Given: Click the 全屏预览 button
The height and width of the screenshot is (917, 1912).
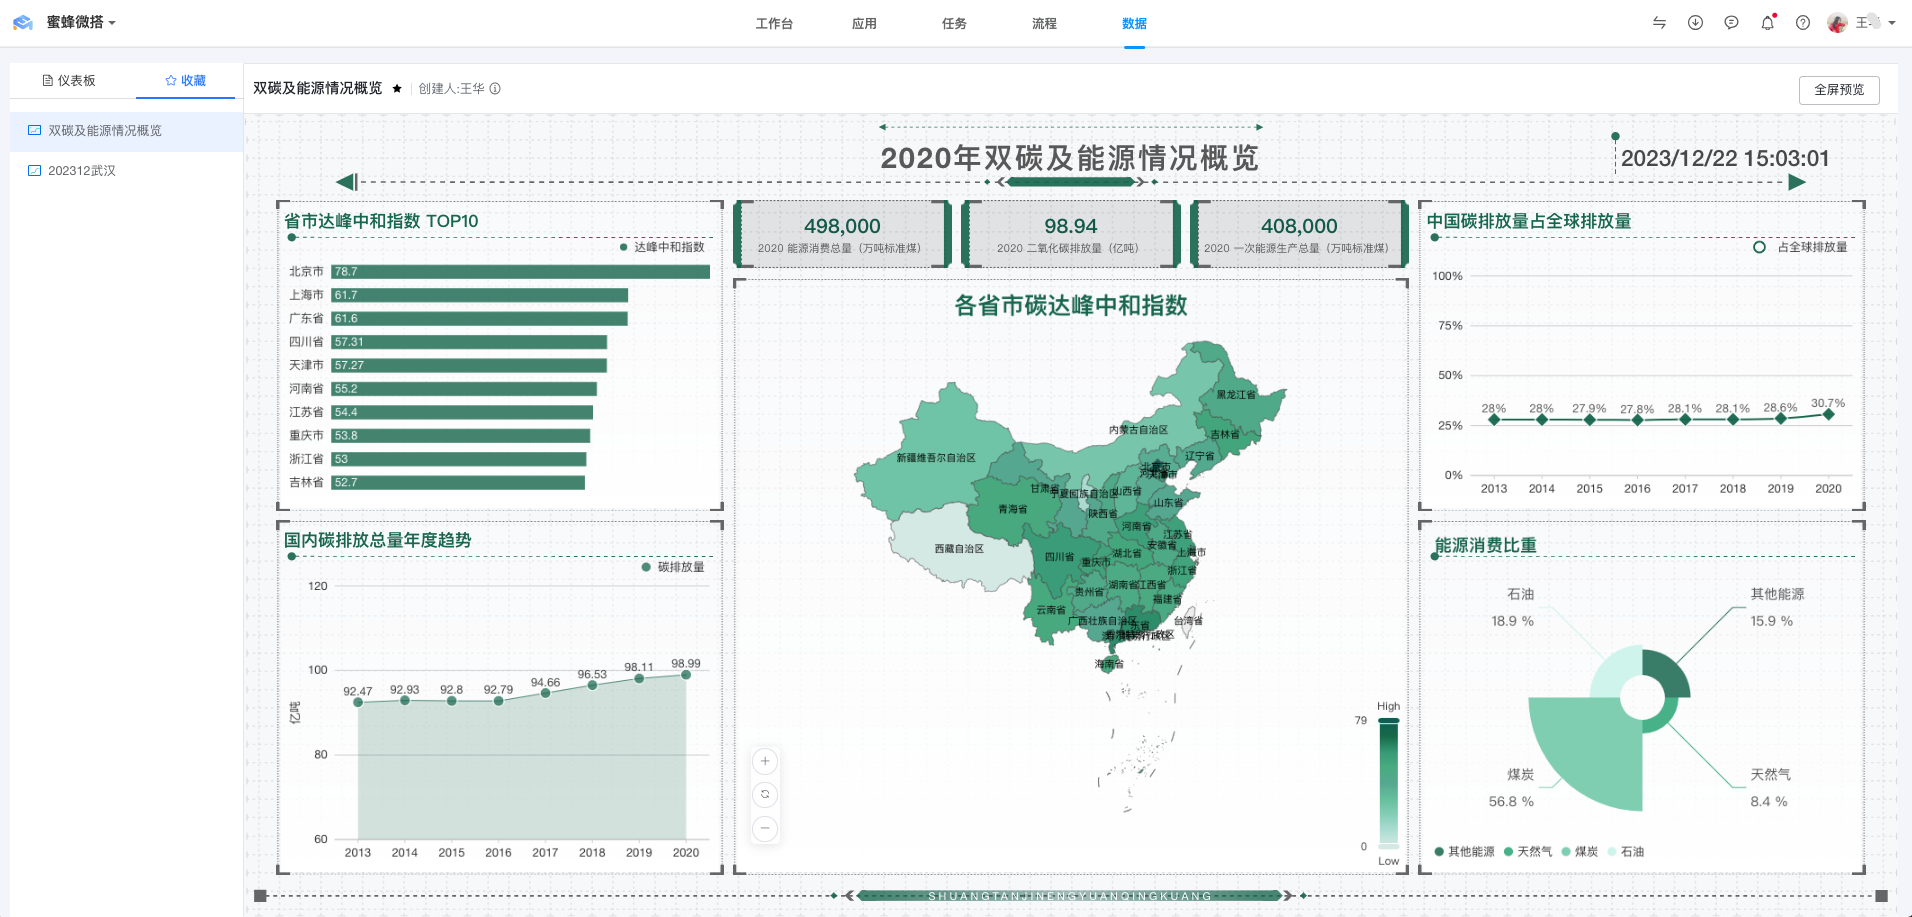Looking at the screenshot, I should (x=1838, y=90).
